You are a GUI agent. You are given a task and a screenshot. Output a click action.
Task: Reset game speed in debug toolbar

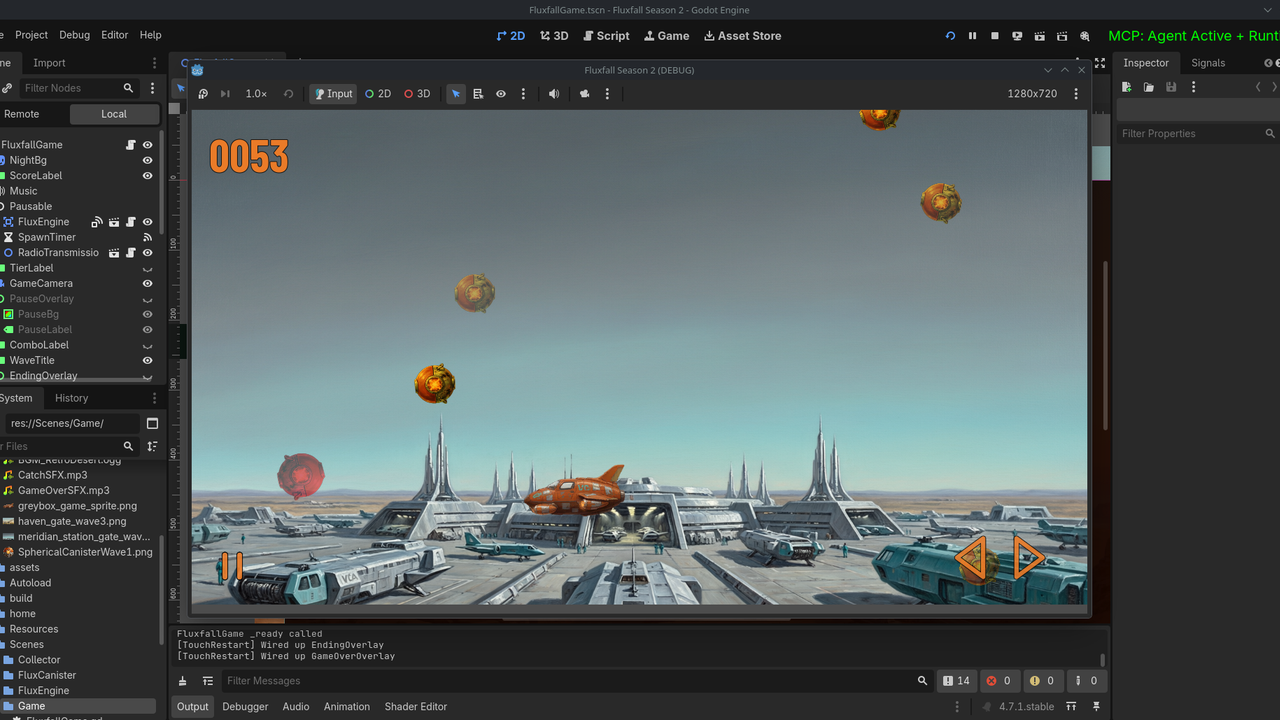click(x=289, y=94)
